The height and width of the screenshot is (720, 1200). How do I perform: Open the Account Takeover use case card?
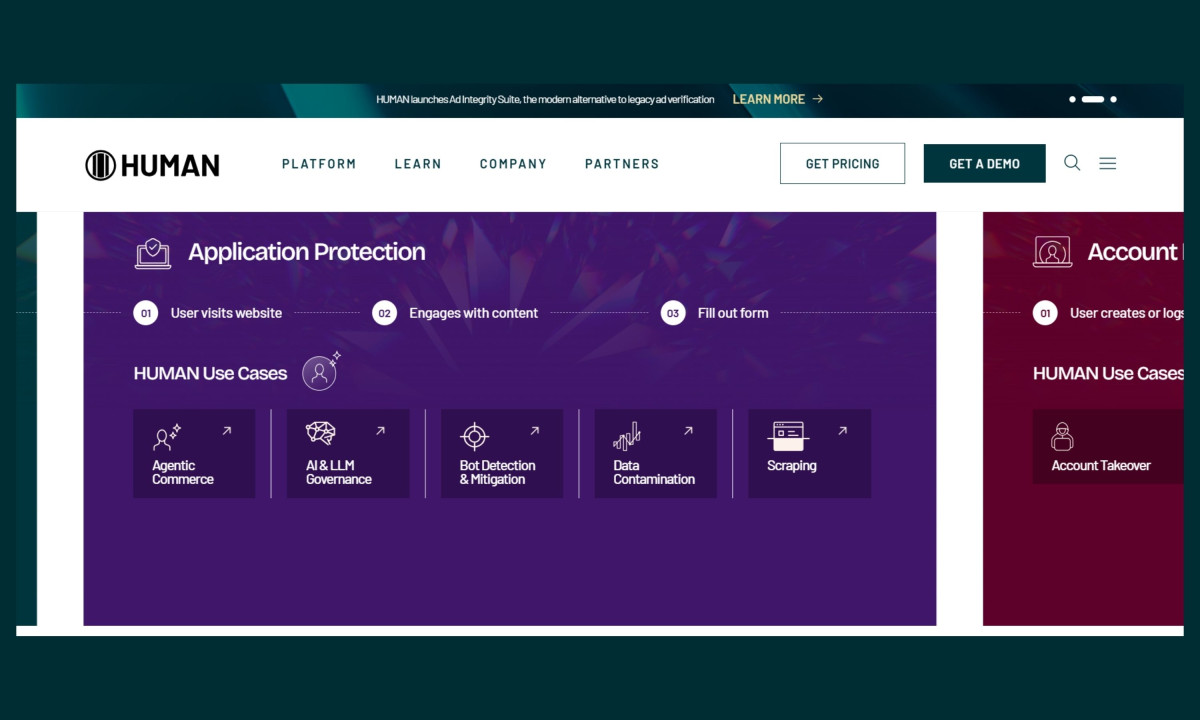click(1108, 447)
